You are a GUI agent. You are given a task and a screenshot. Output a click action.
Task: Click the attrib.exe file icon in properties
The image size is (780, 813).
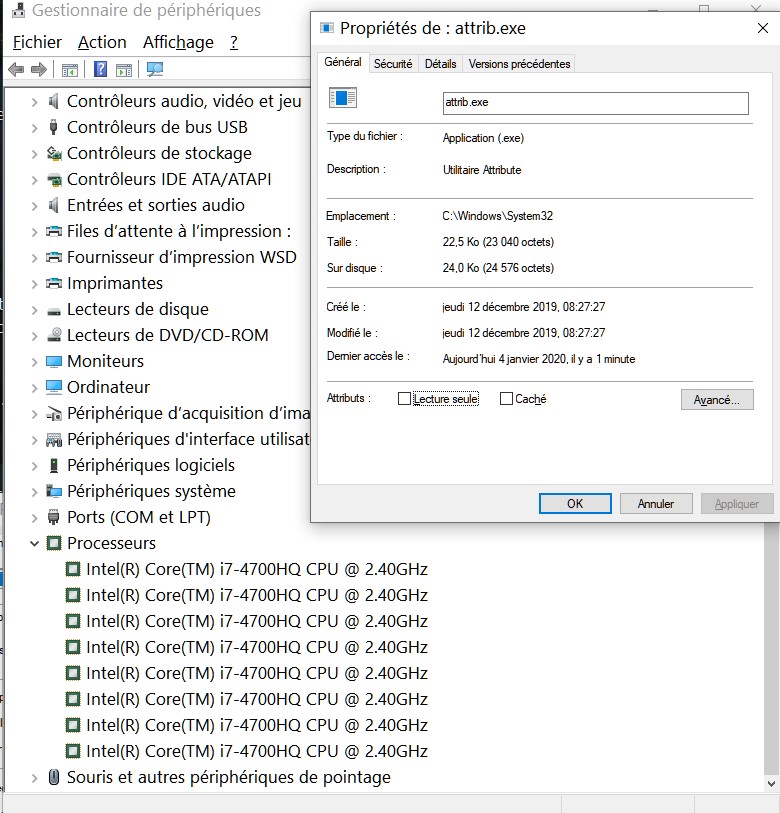[x=343, y=97]
